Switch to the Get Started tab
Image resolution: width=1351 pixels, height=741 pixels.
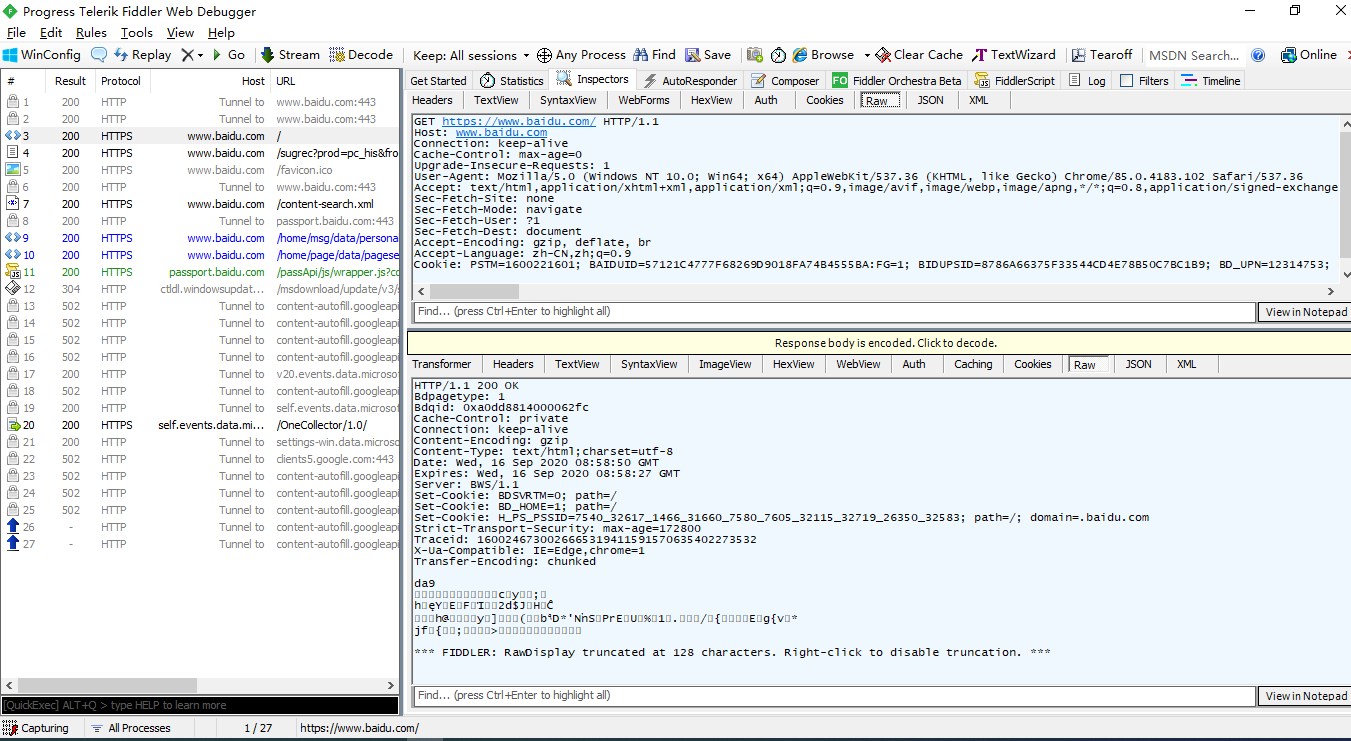(438, 81)
